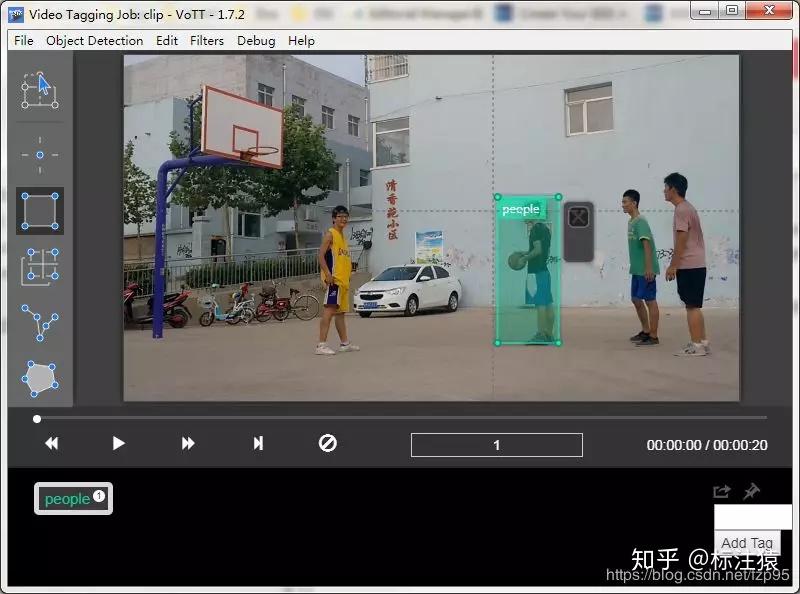Click the Add Tag button
The height and width of the screenshot is (594, 800).
tap(747, 543)
